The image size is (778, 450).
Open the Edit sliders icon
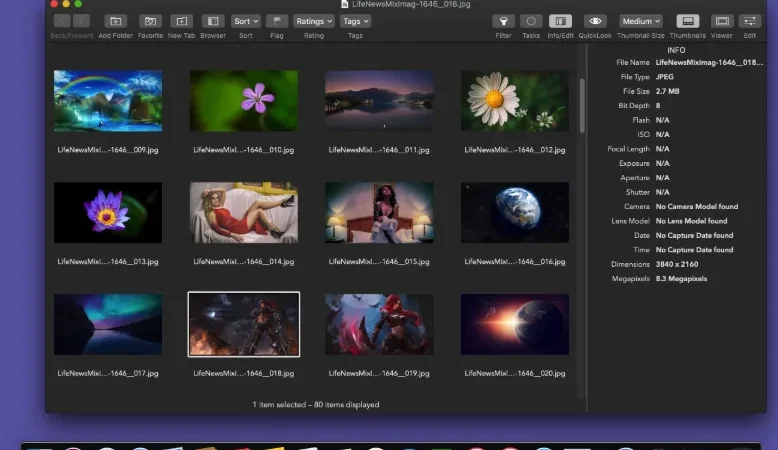click(x=749, y=21)
